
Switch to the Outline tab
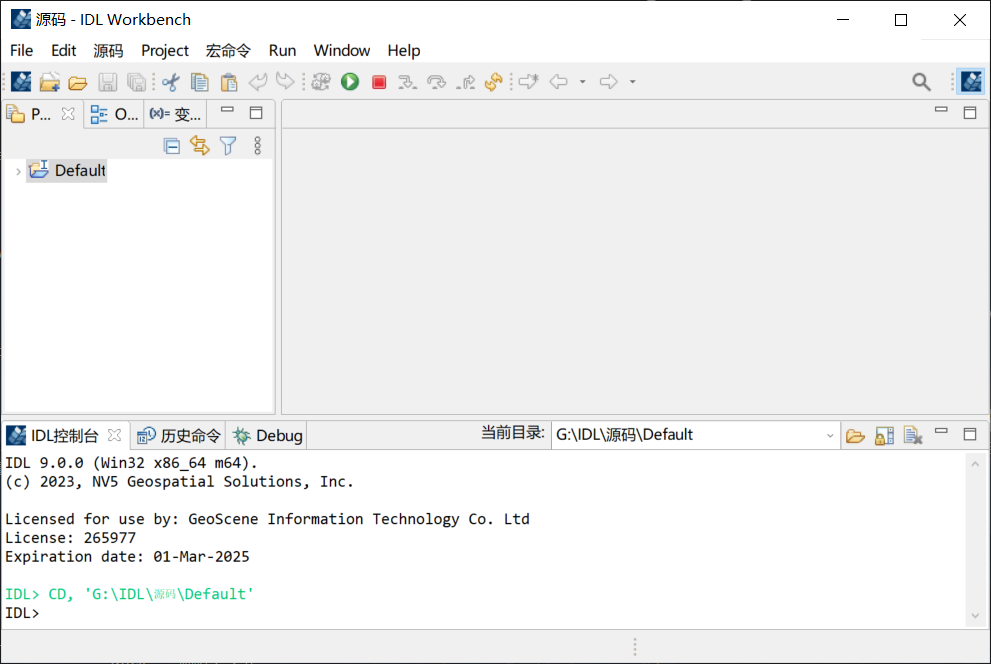(x=114, y=114)
